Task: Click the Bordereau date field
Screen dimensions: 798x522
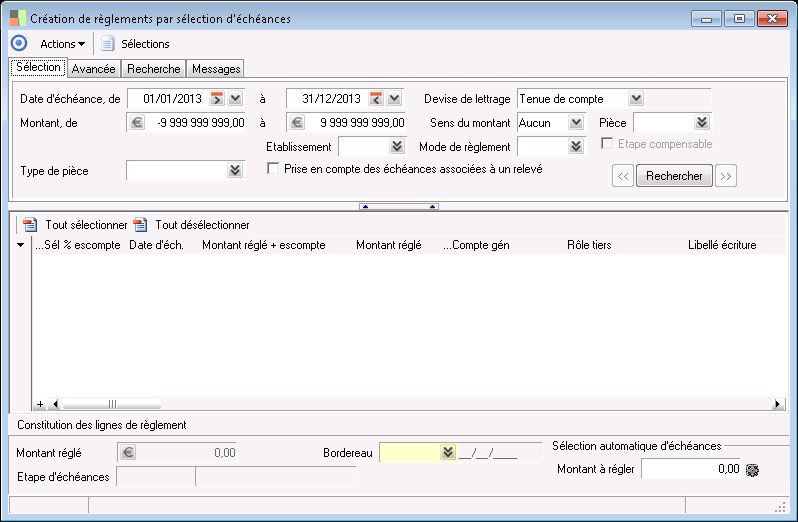Action: pos(499,452)
